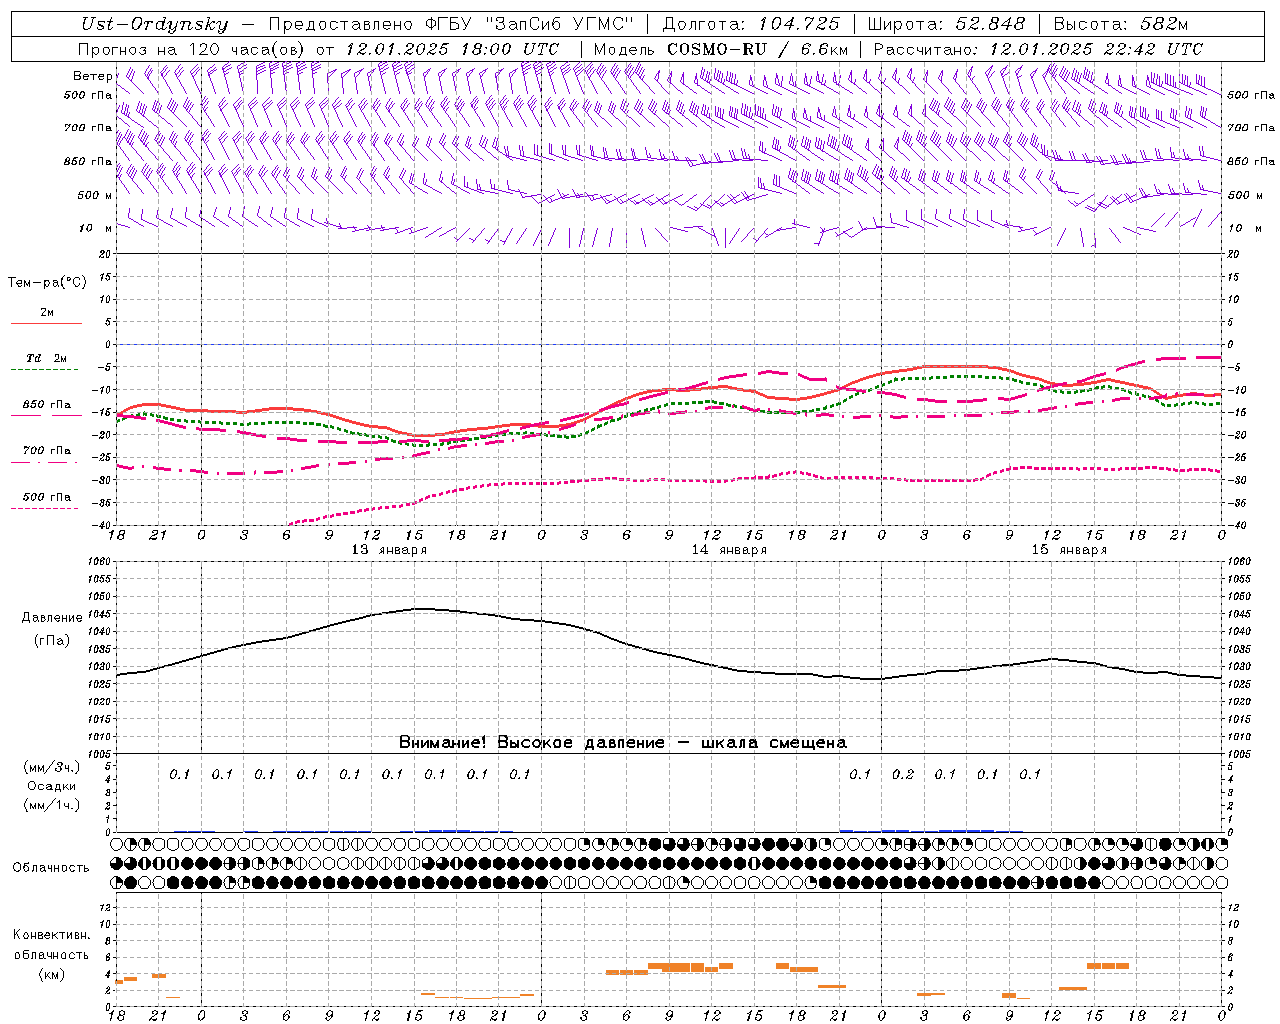
Task: Click the 500 м wind level label on the left
Action: [x=94, y=196]
